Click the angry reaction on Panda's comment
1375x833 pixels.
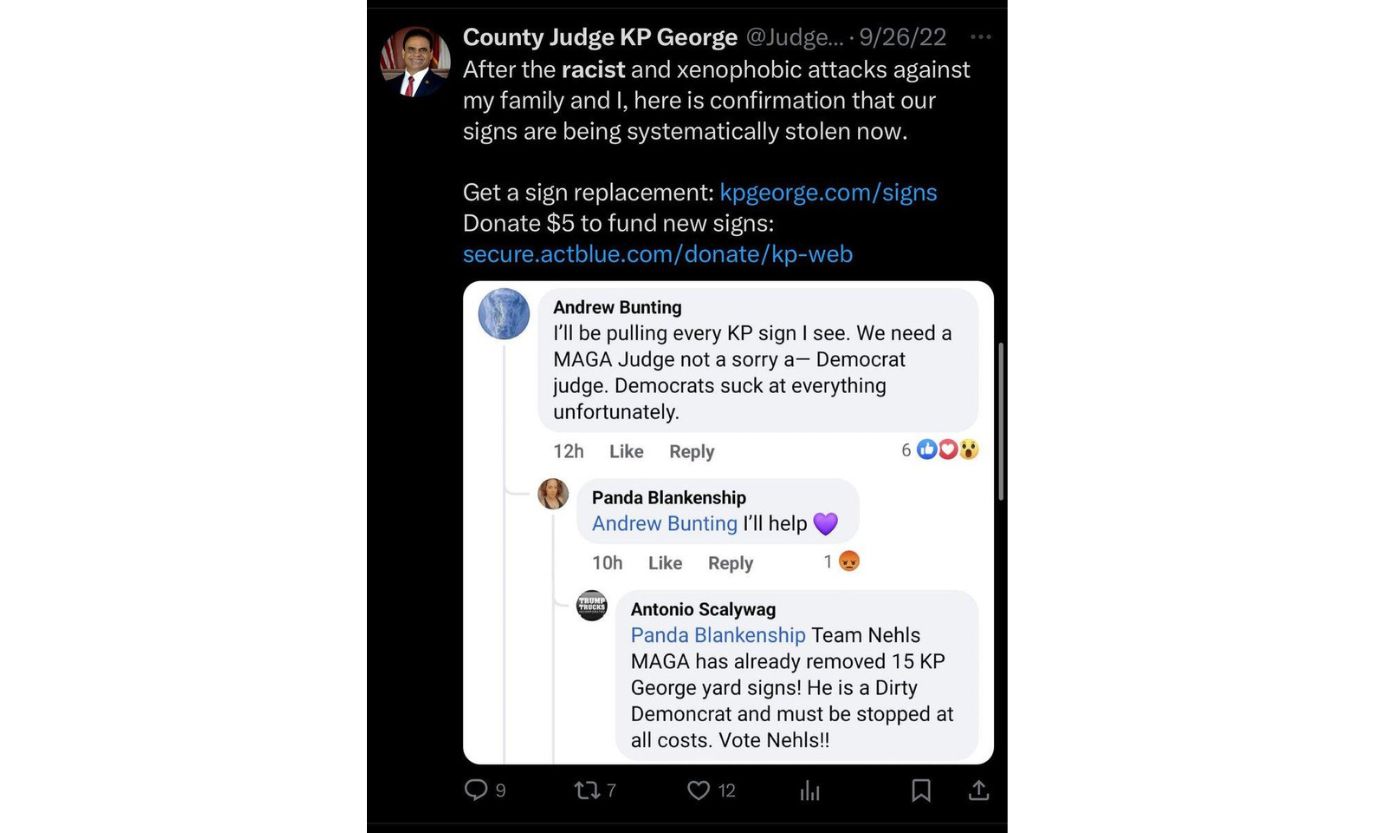pyautogui.click(x=849, y=562)
